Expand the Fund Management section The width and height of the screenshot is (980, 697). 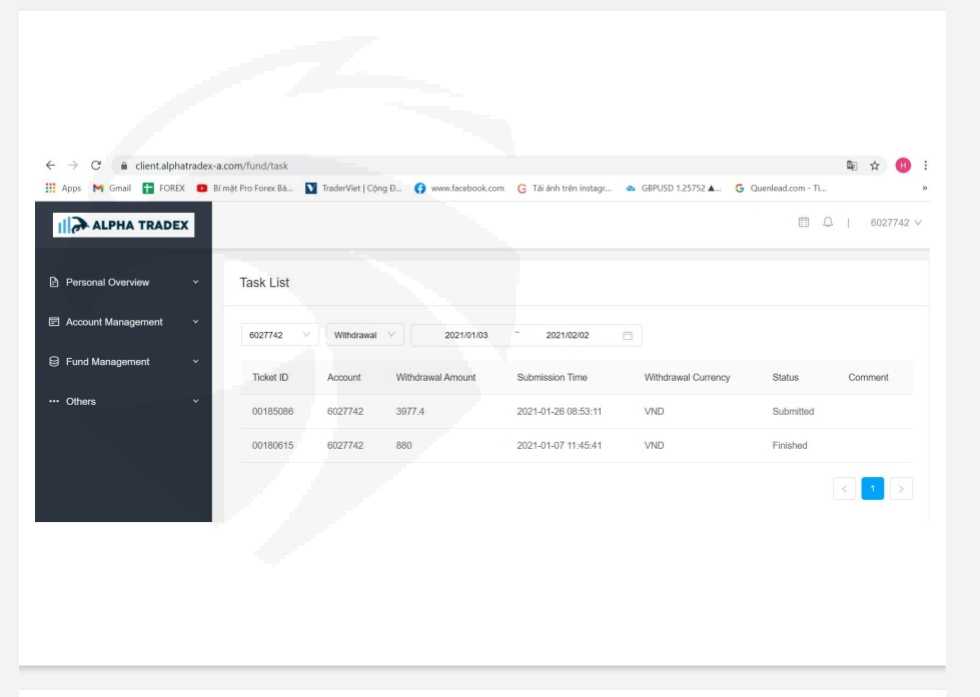(x=124, y=362)
